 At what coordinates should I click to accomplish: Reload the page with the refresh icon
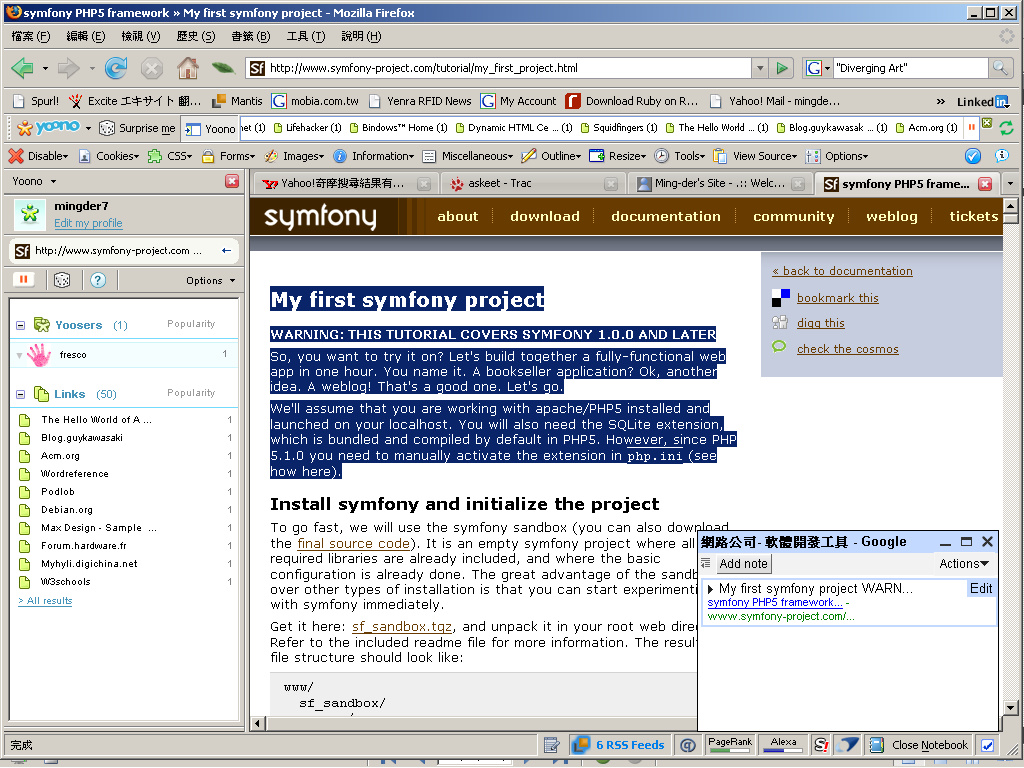(116, 68)
